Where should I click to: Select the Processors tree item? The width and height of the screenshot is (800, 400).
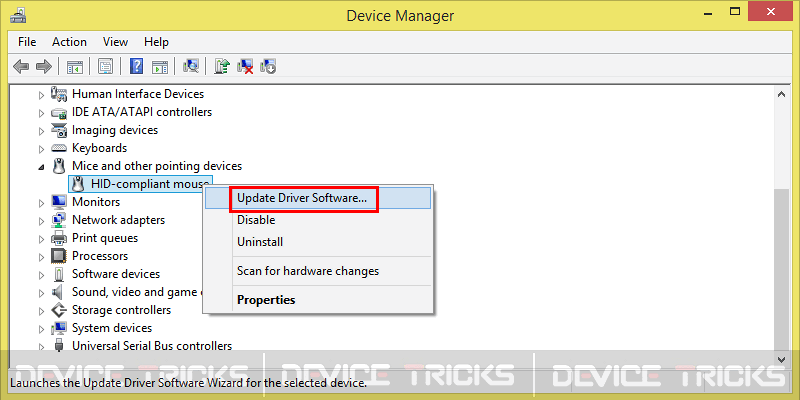coord(99,256)
